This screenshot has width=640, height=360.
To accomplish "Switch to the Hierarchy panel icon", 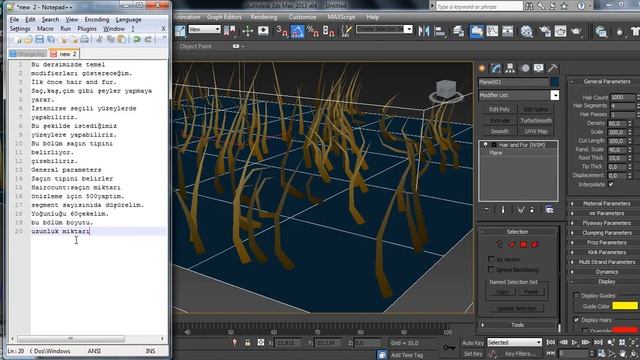I will 510,68.
